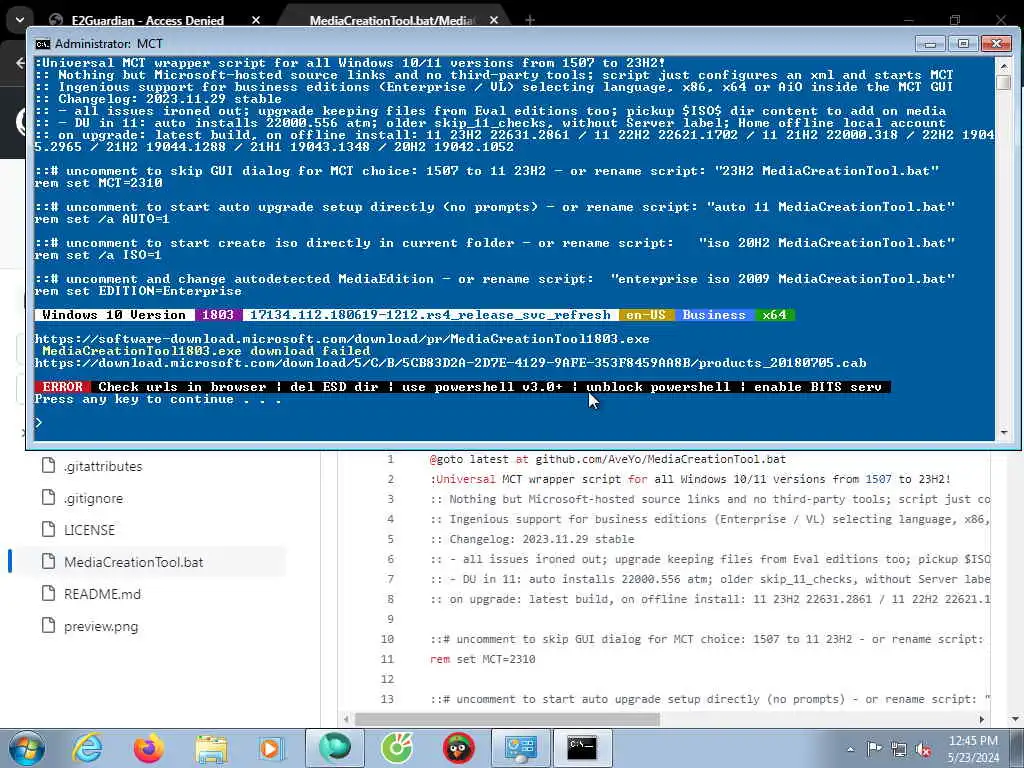This screenshot has width=1024, height=768.
Task: Click the x64 label in console
Action: pos(775,315)
